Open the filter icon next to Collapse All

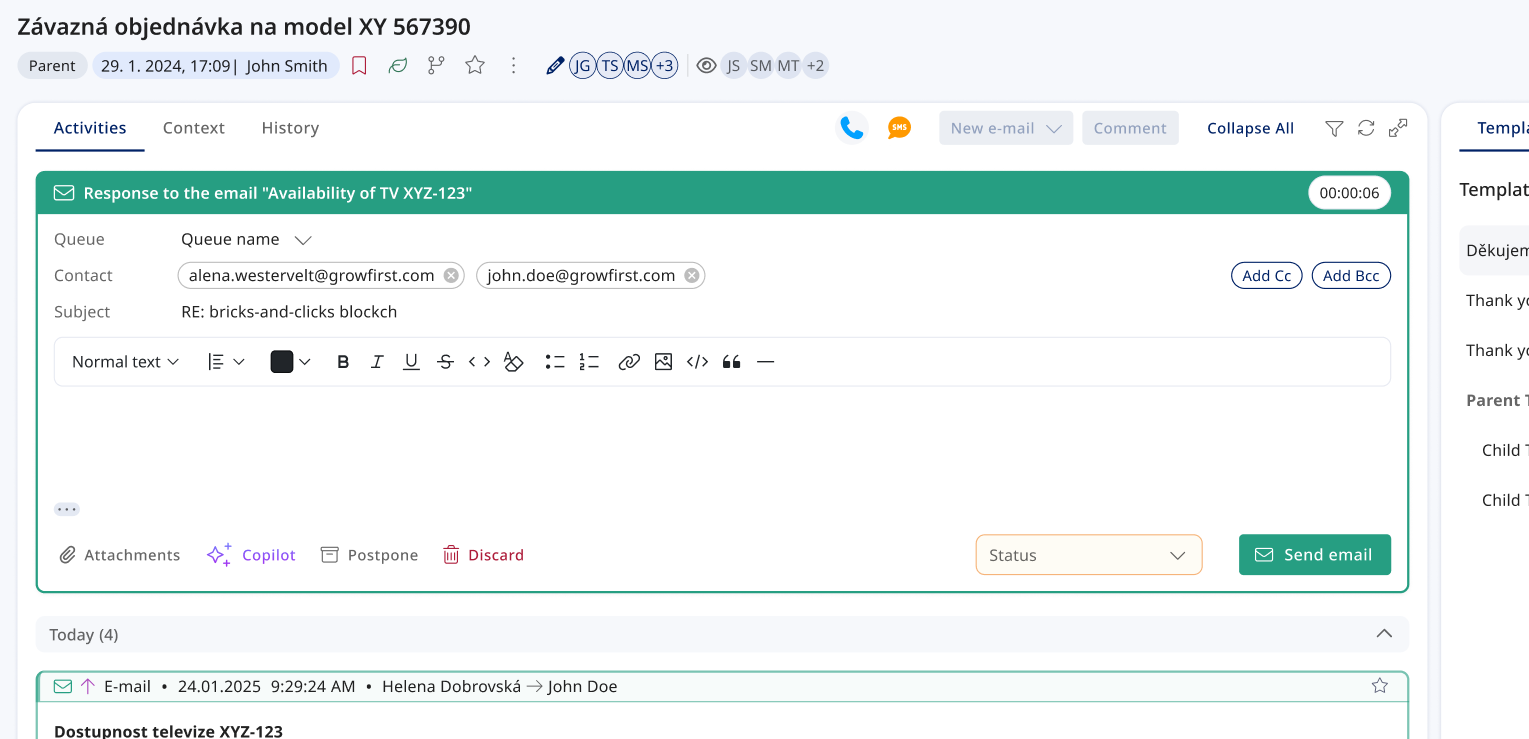pyautogui.click(x=1334, y=128)
